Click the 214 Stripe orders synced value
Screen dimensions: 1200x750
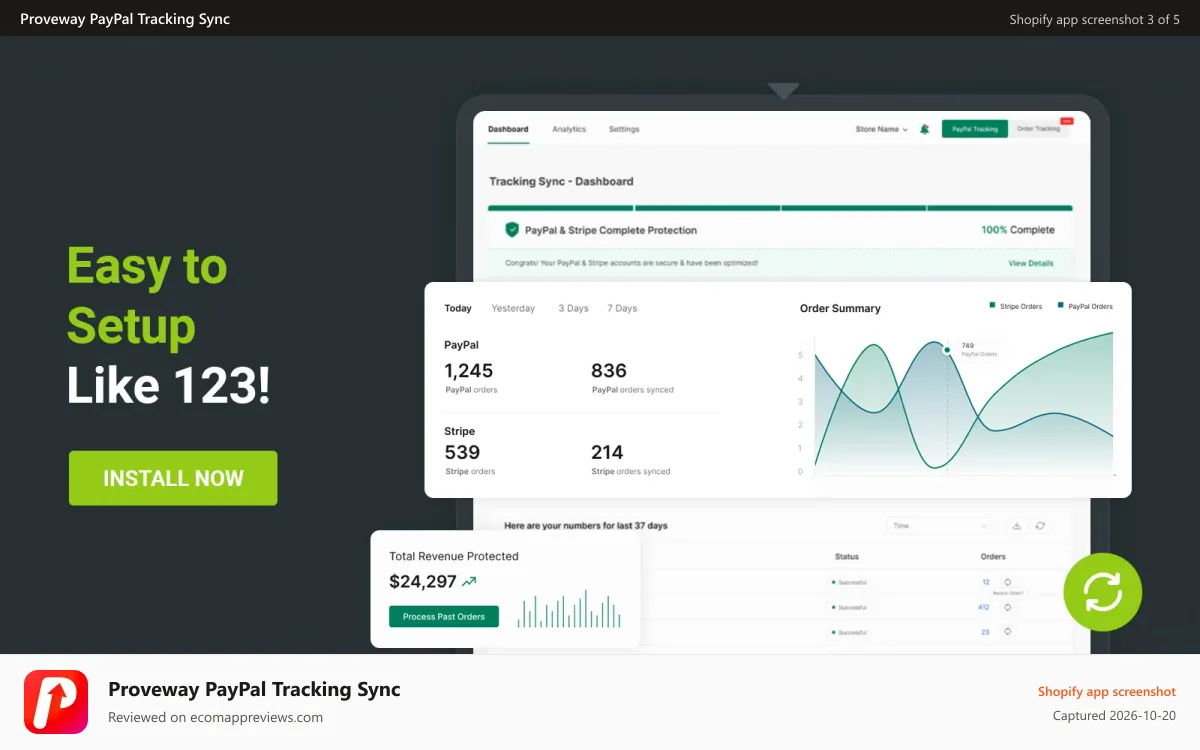(607, 452)
